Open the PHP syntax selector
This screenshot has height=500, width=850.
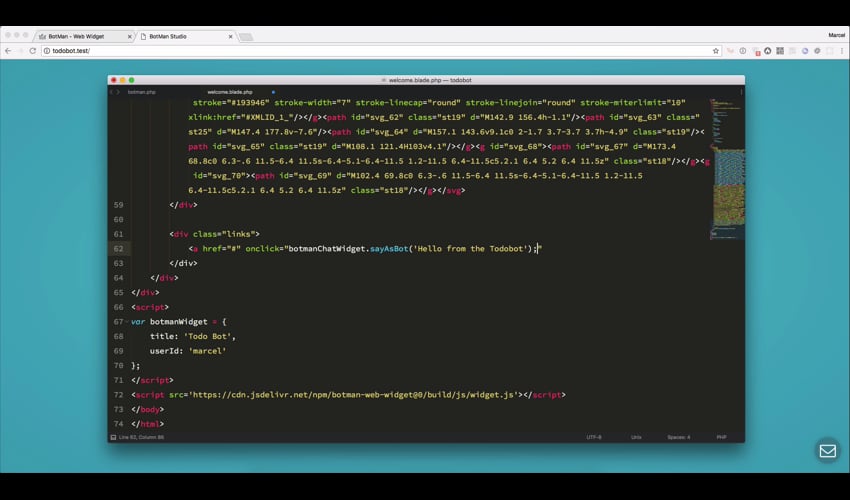click(x=721, y=437)
